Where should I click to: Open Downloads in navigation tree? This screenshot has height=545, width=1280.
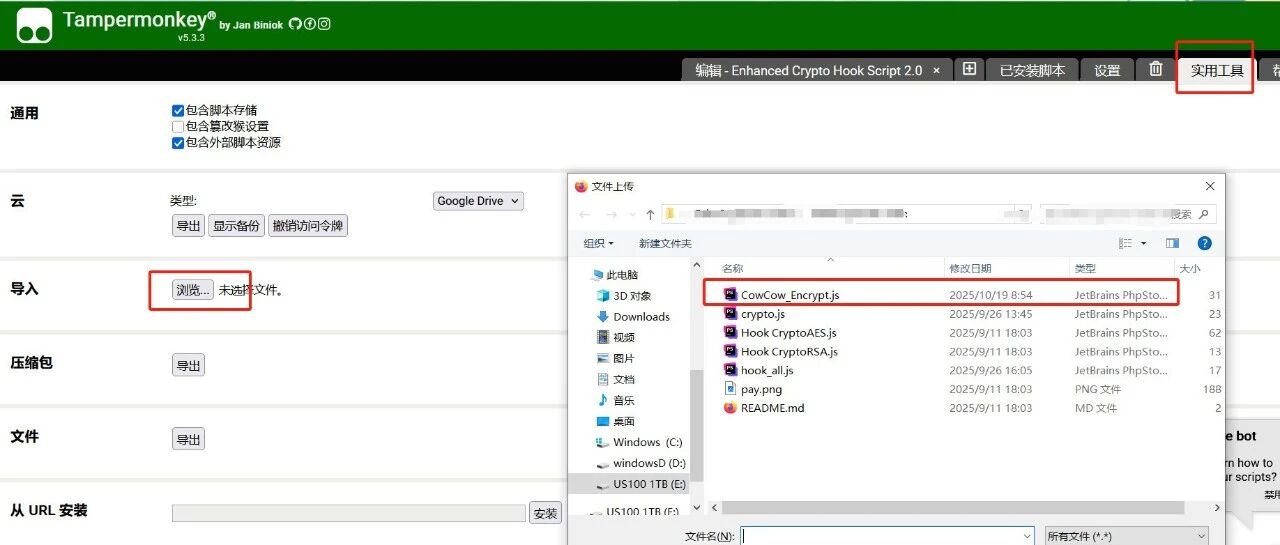point(633,317)
